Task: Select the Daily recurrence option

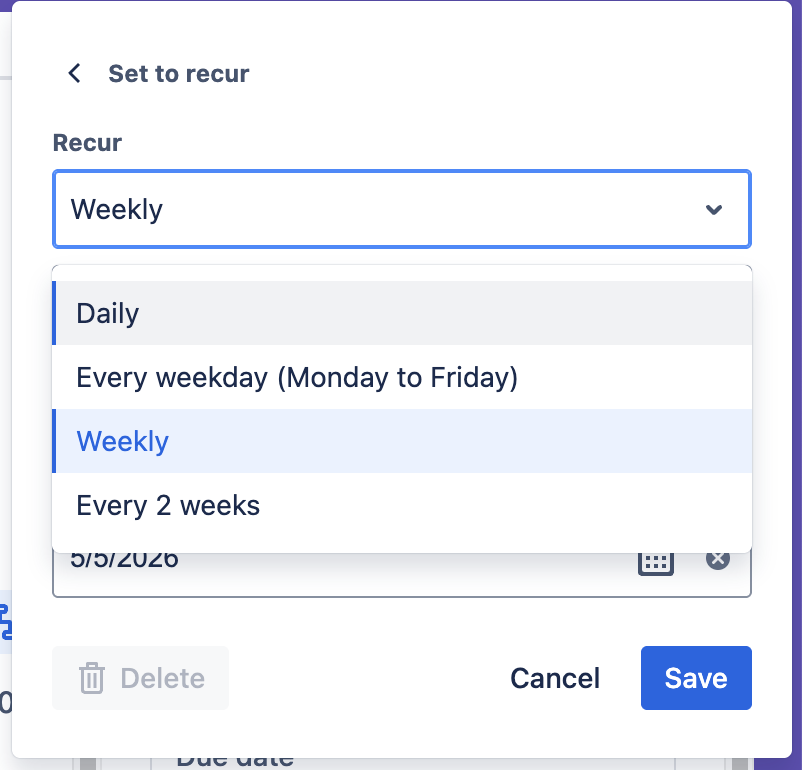Action: (x=108, y=313)
